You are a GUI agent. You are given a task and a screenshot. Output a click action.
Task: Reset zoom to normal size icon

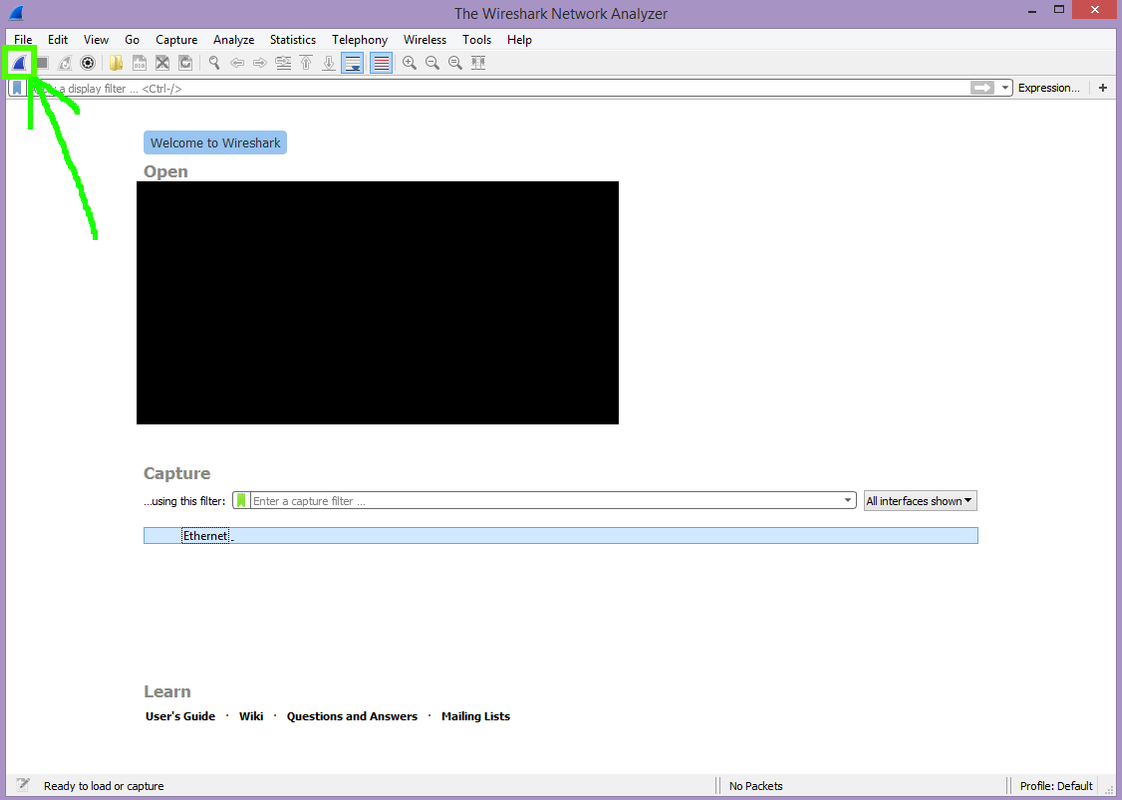point(455,63)
